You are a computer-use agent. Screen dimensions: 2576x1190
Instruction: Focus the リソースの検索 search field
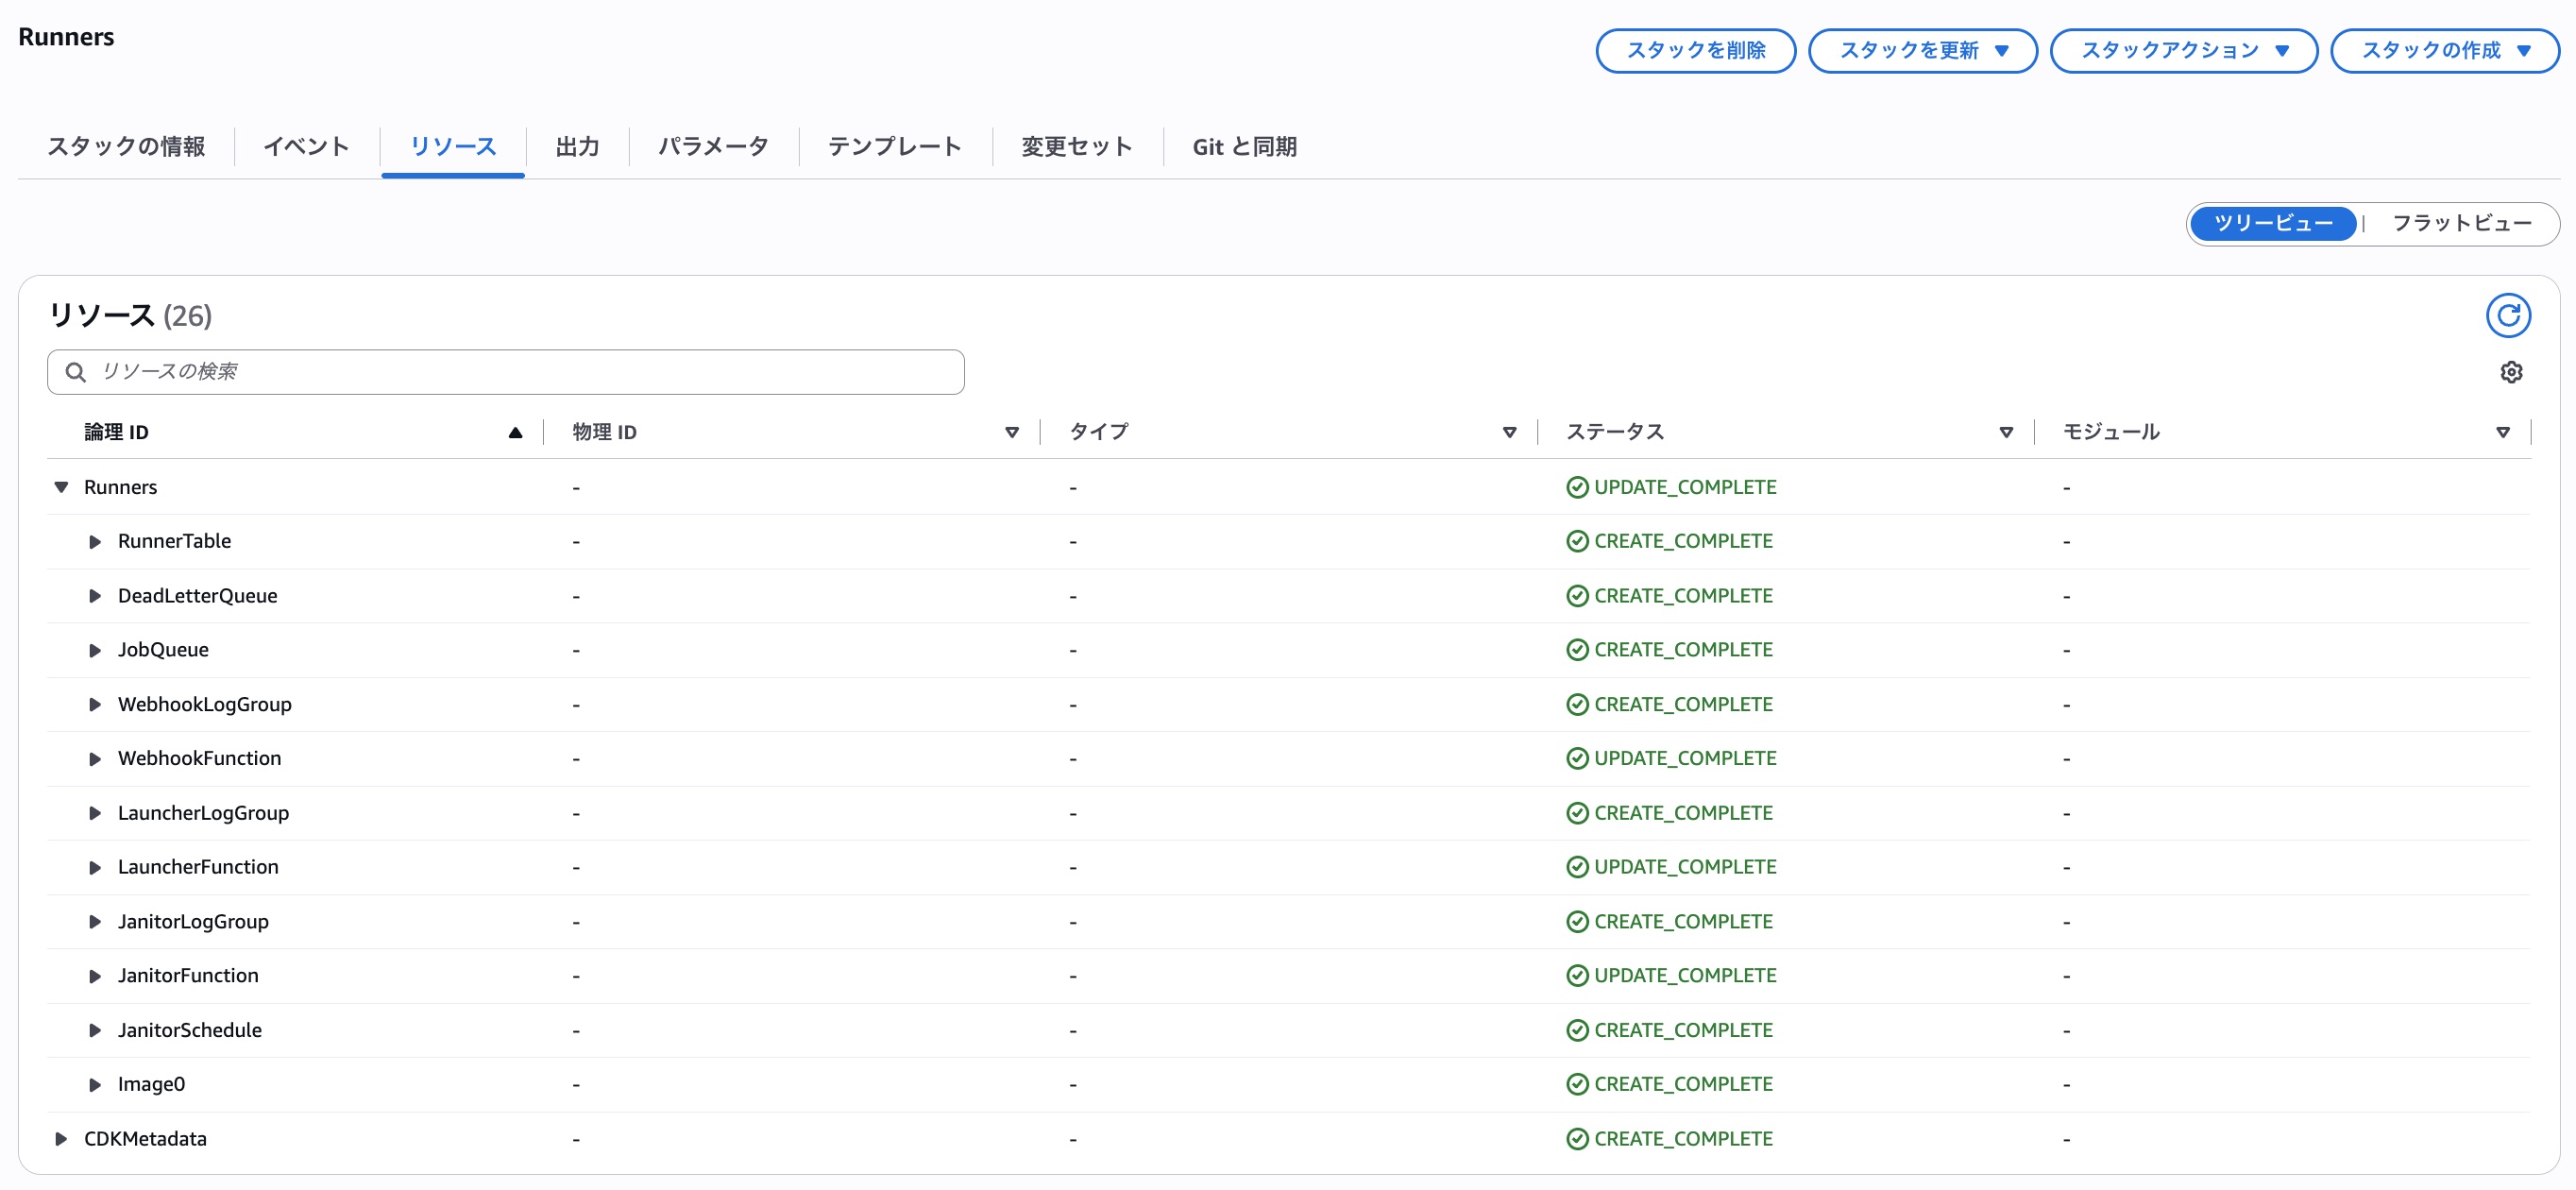pyautogui.click(x=506, y=372)
